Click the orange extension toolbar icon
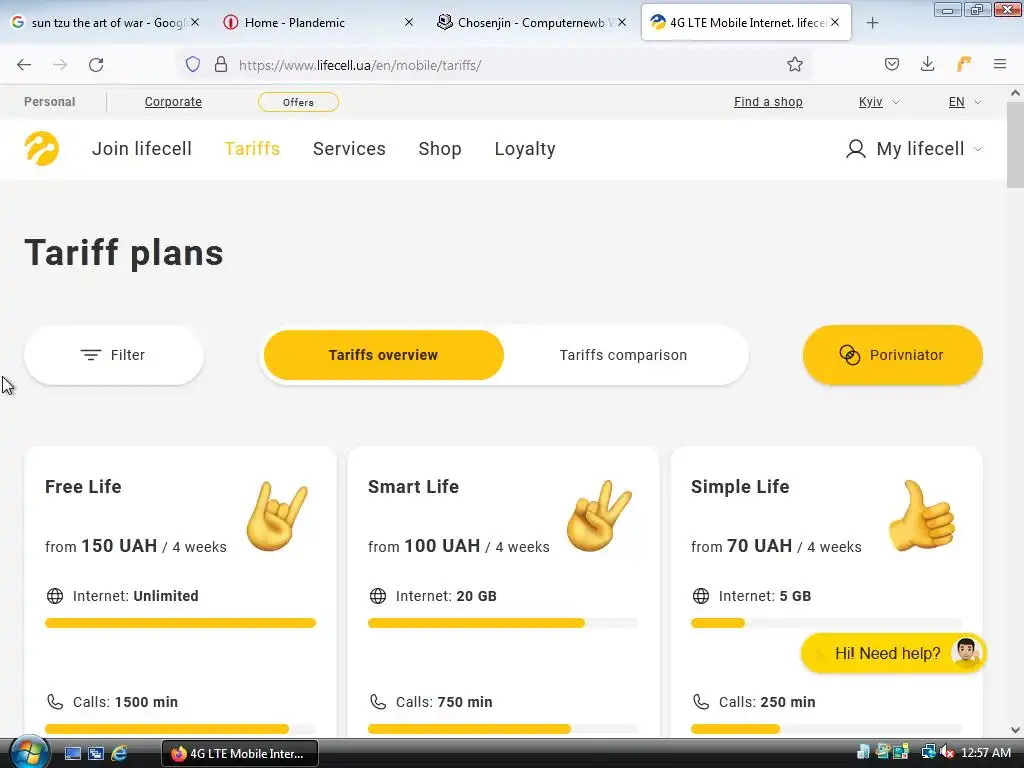 click(x=964, y=64)
